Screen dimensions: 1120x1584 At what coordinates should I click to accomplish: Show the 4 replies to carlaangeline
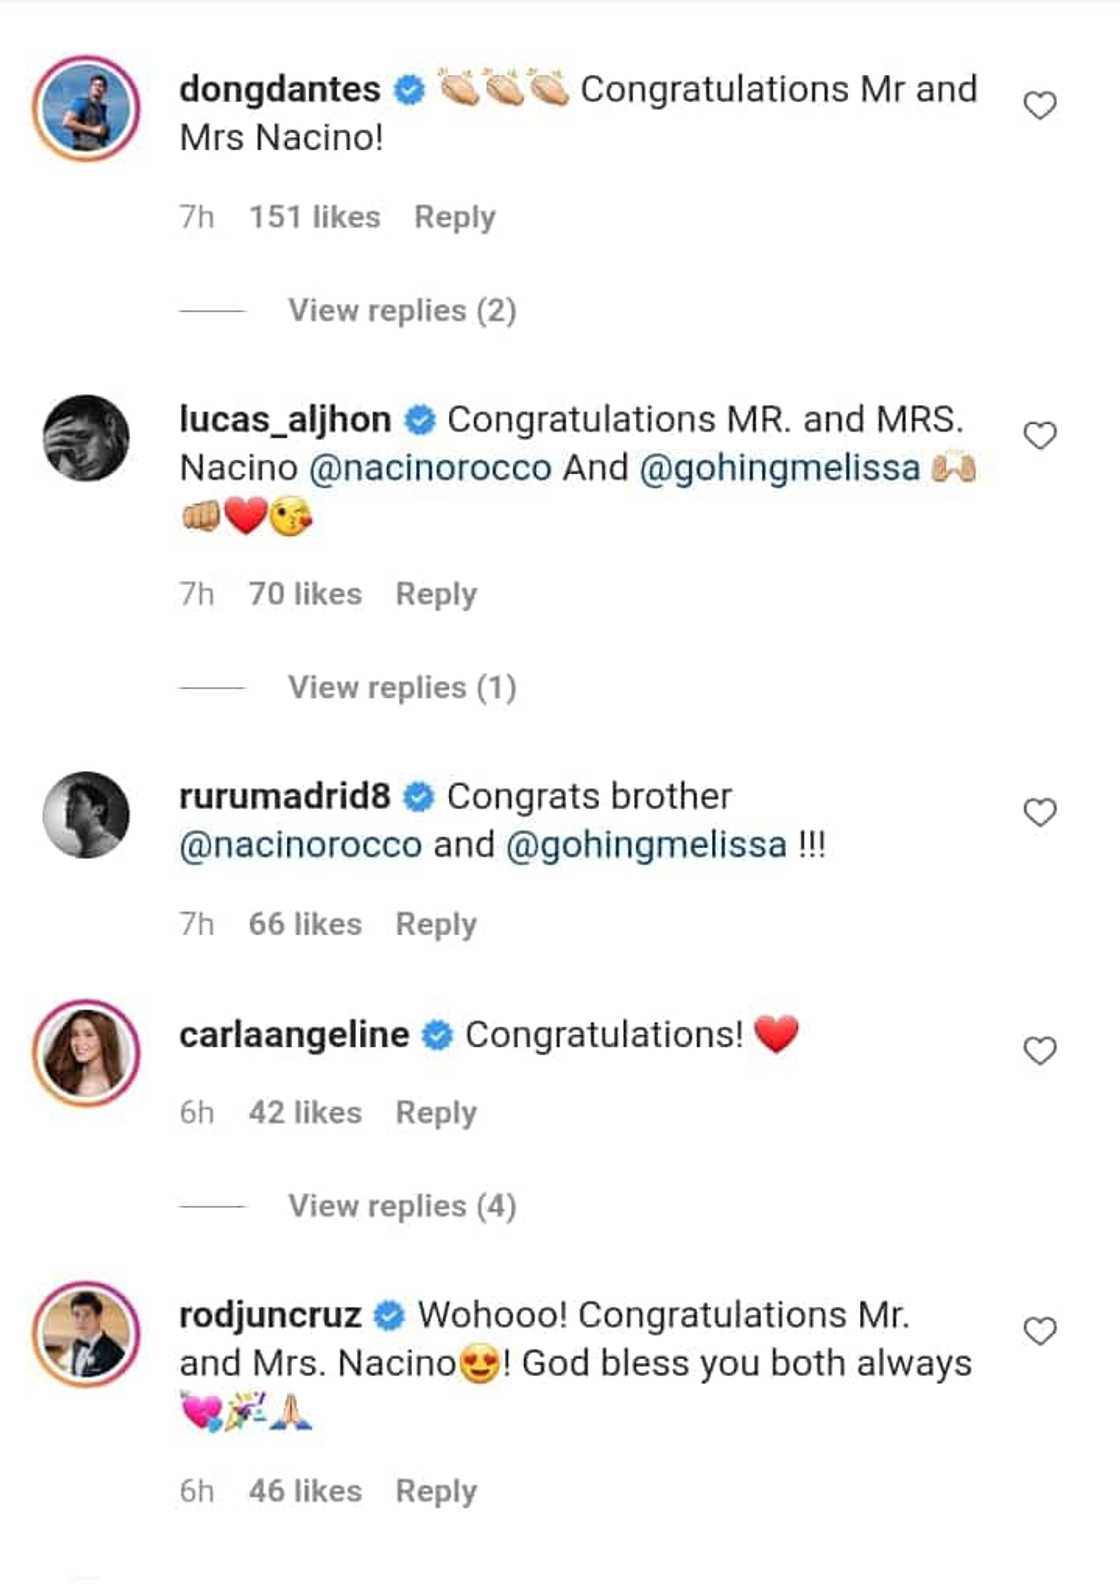(x=401, y=1206)
